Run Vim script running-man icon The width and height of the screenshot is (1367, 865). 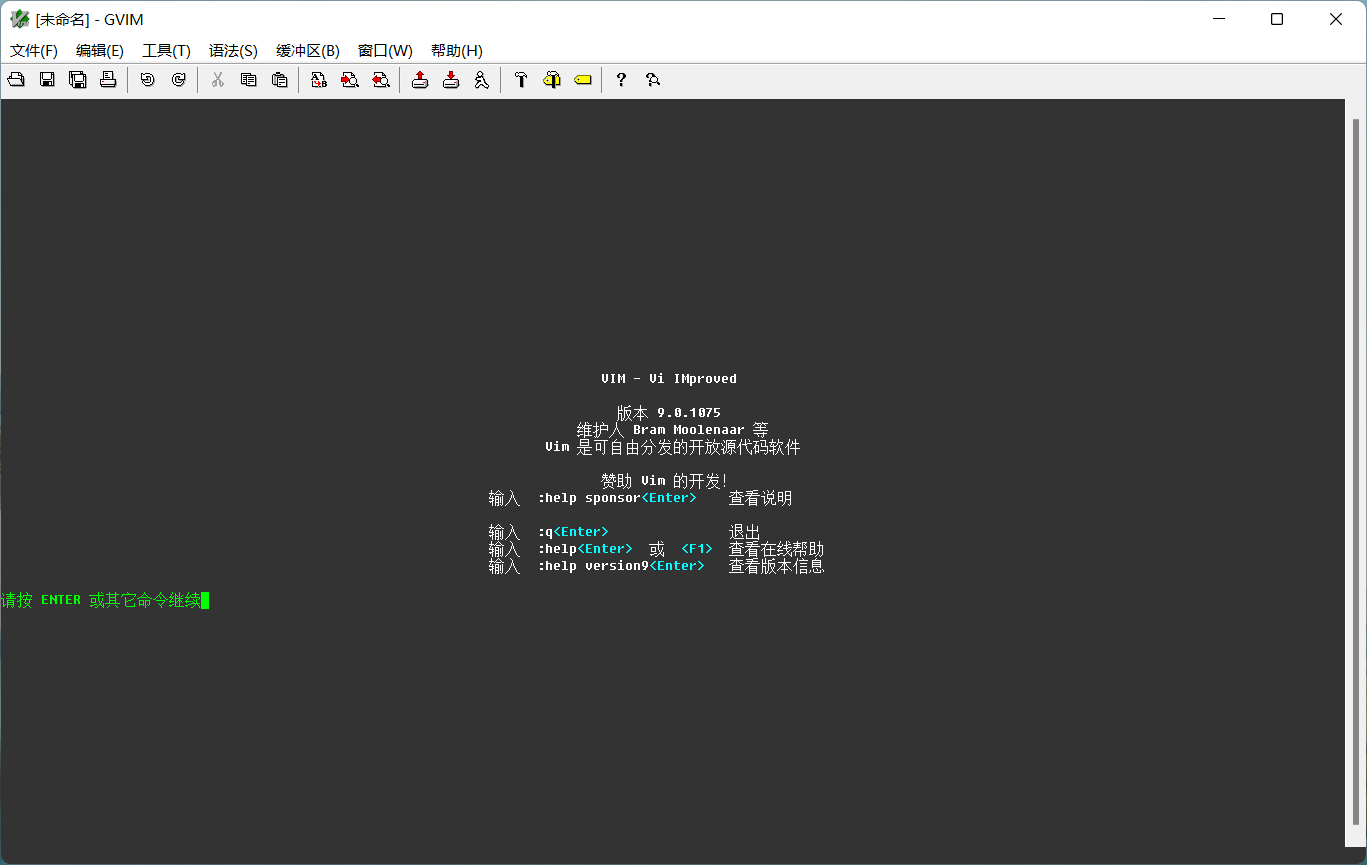pos(482,80)
